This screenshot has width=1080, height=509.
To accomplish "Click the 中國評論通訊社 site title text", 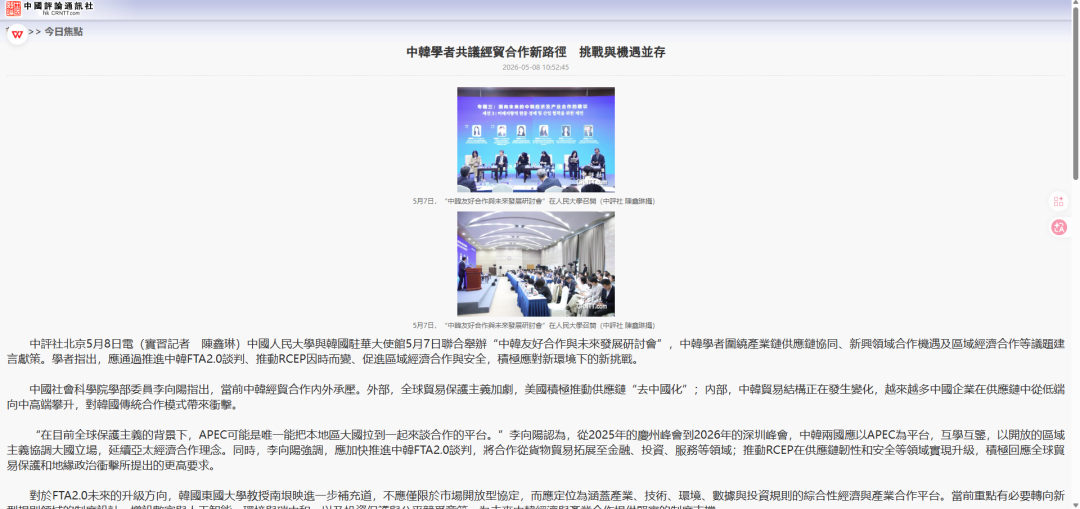I will point(58,6).
